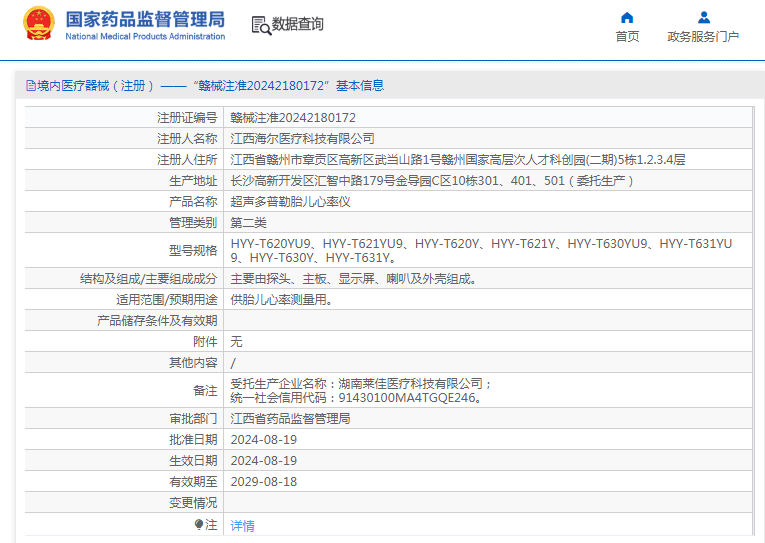Select the model list starting HYY-T620YU9

pos(481,250)
